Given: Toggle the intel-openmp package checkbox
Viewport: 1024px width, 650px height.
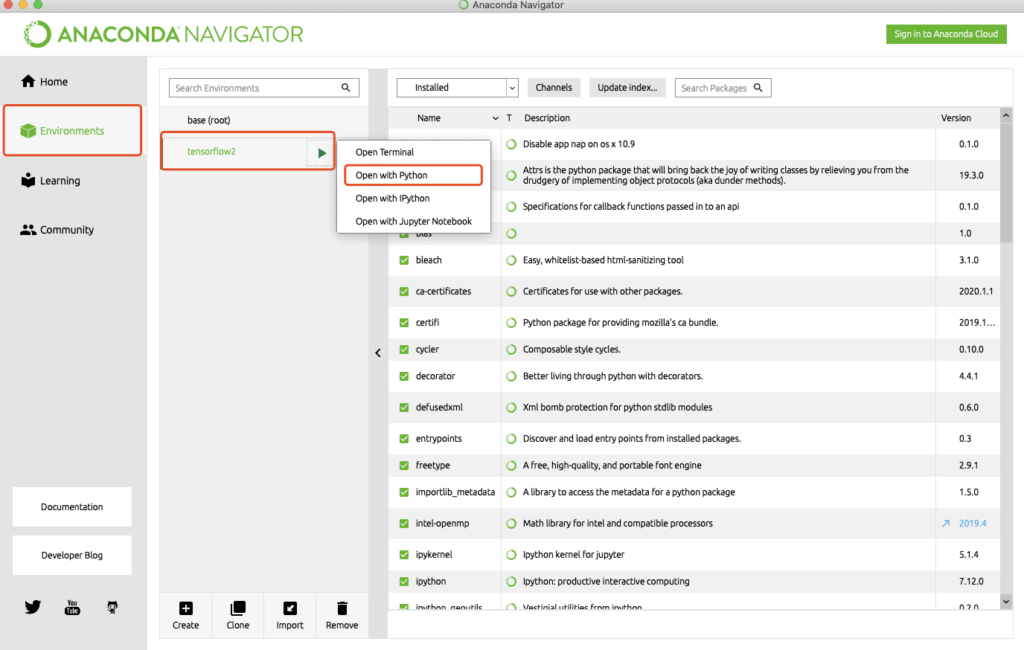Looking at the screenshot, I should click(x=404, y=523).
